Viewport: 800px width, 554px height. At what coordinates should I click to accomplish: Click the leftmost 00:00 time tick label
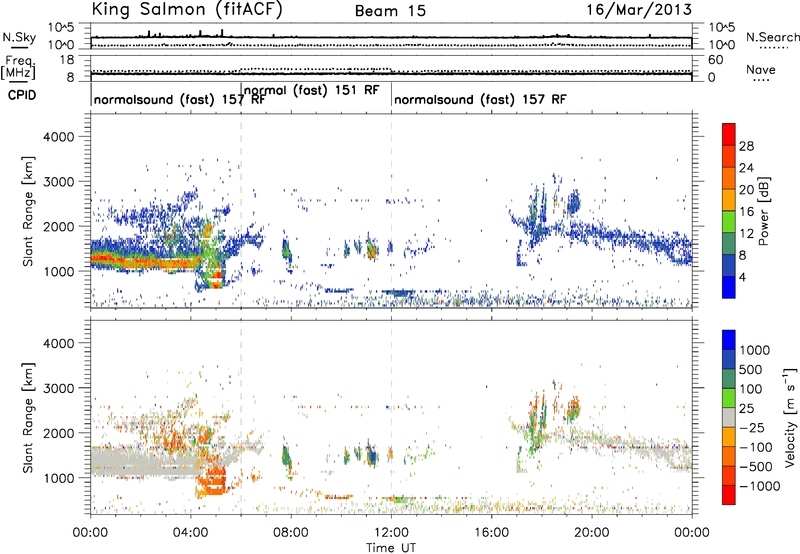[91, 533]
